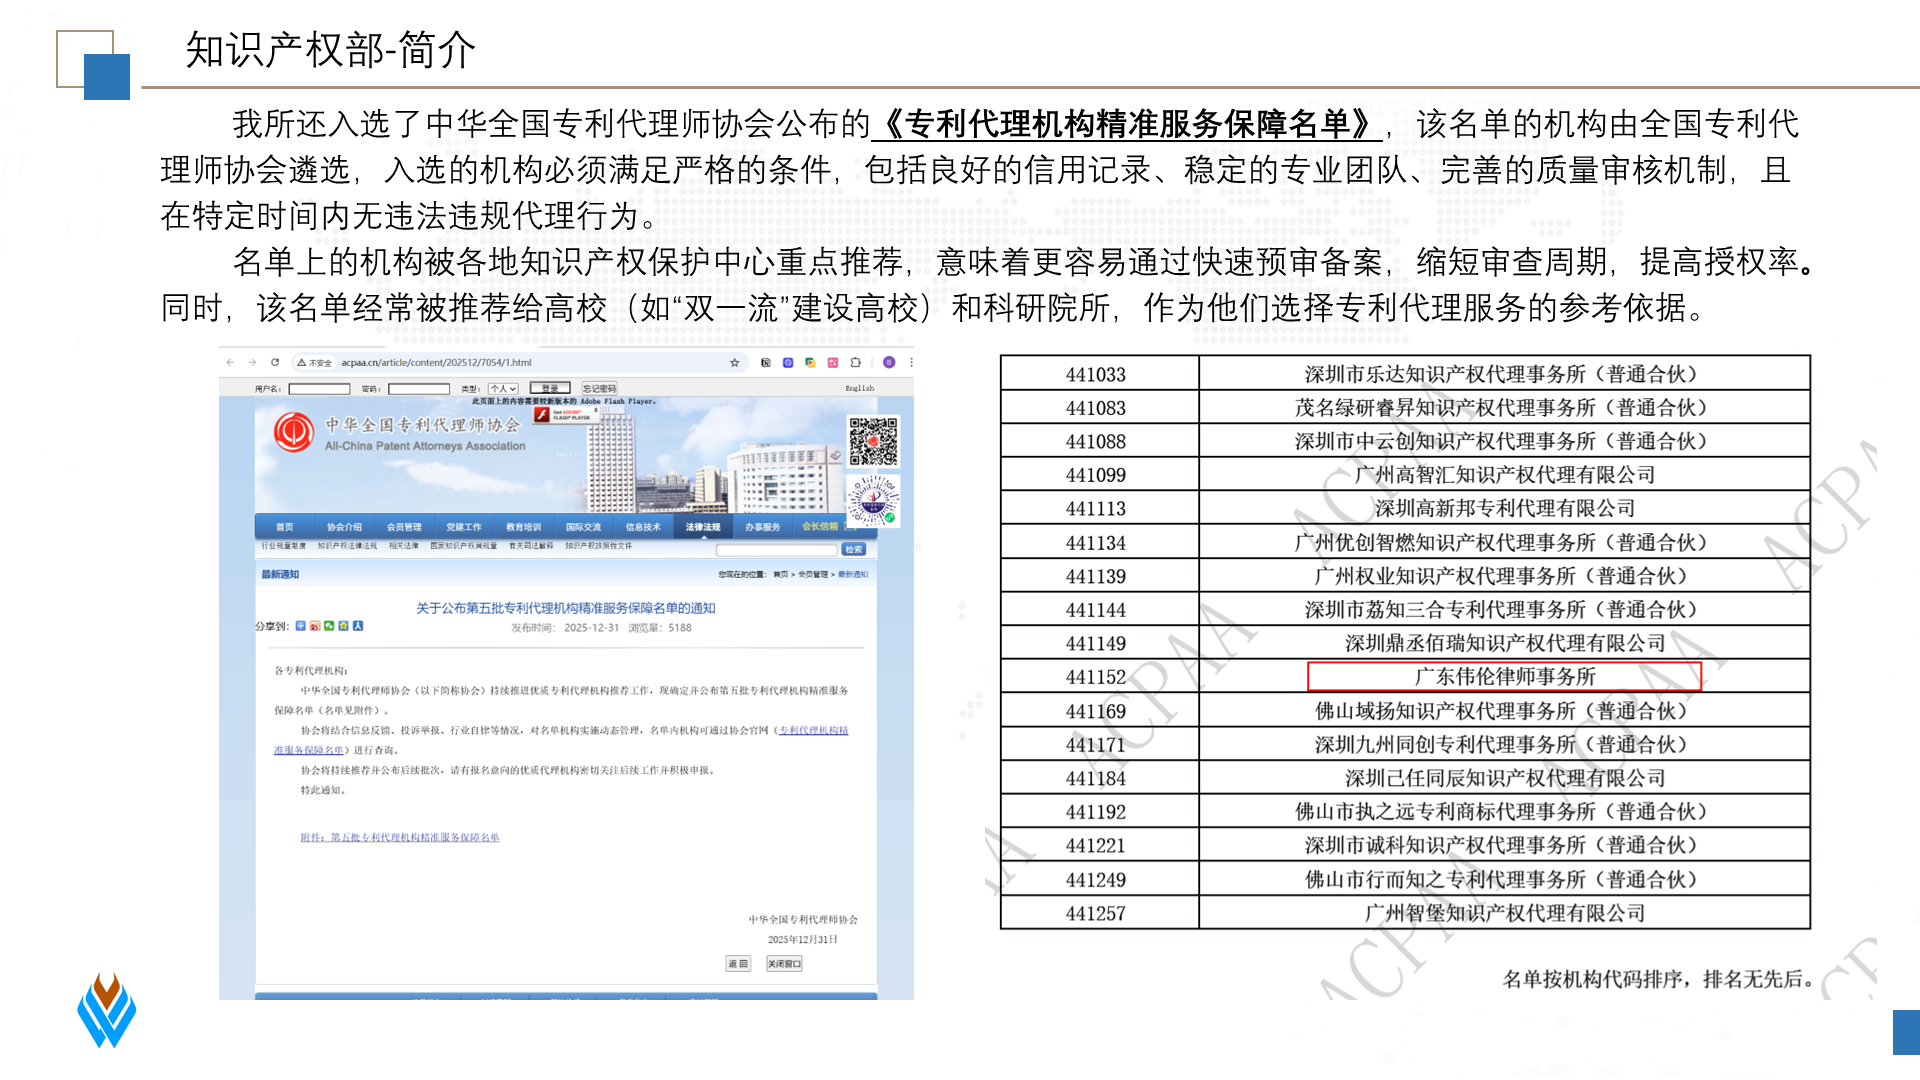
Task: Click the 检索 search button
Action: click(x=853, y=549)
